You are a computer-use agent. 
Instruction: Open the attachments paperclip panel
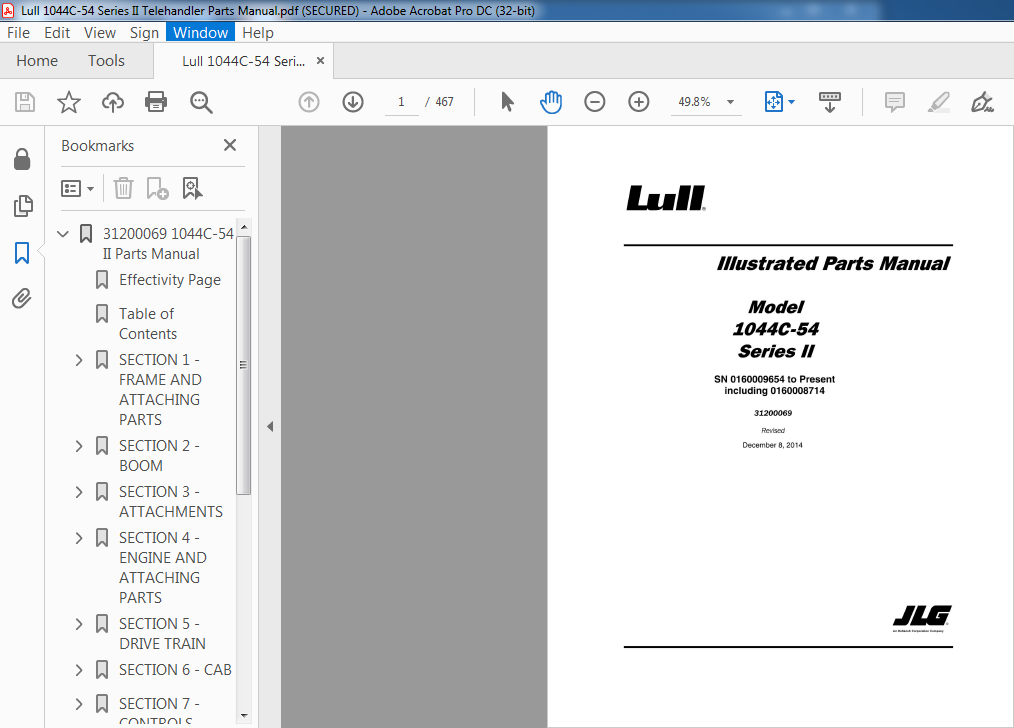(21, 299)
